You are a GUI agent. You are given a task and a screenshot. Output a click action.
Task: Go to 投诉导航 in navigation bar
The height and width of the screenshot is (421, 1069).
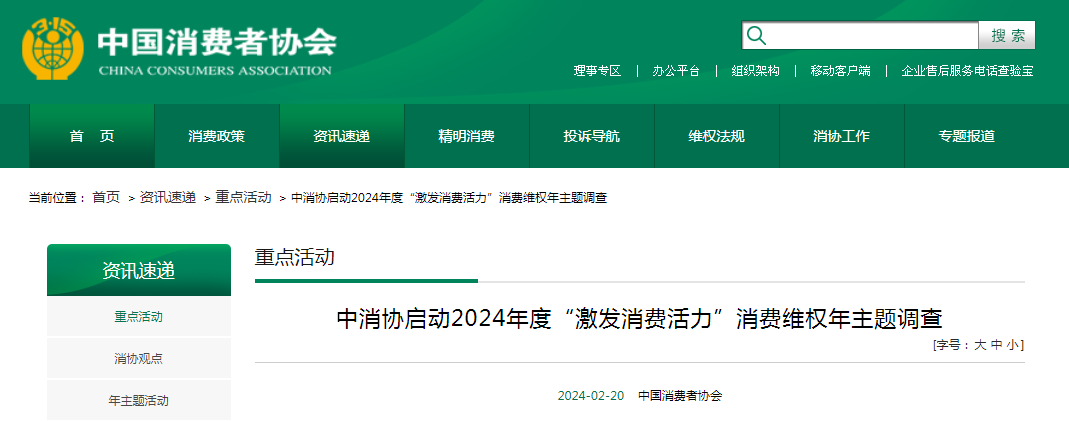click(591, 136)
